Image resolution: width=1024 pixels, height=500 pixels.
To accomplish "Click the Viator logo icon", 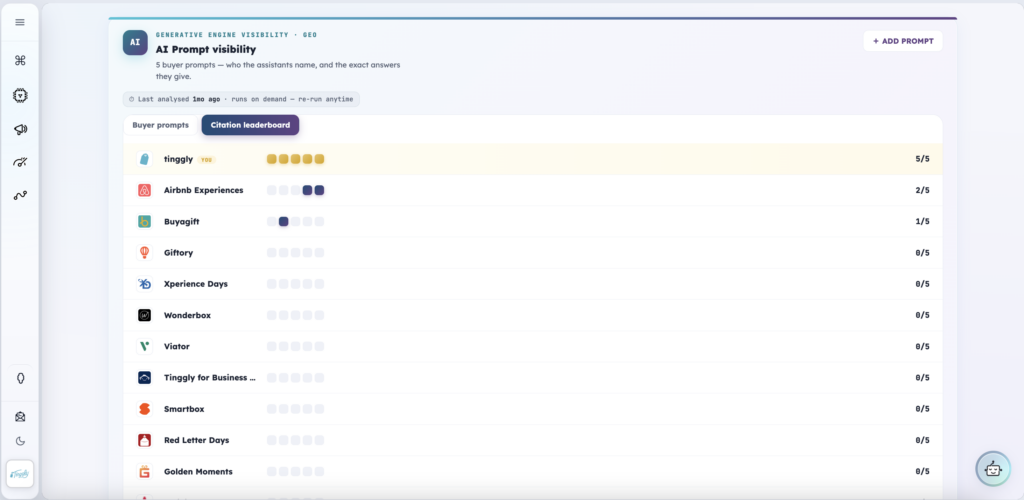I will pyautogui.click(x=144, y=347).
